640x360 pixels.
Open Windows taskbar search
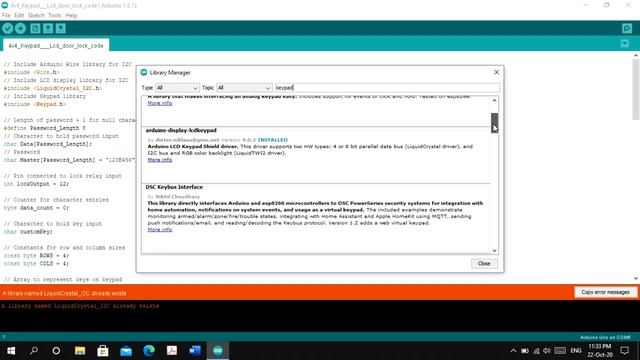pyautogui.click(x=34, y=351)
